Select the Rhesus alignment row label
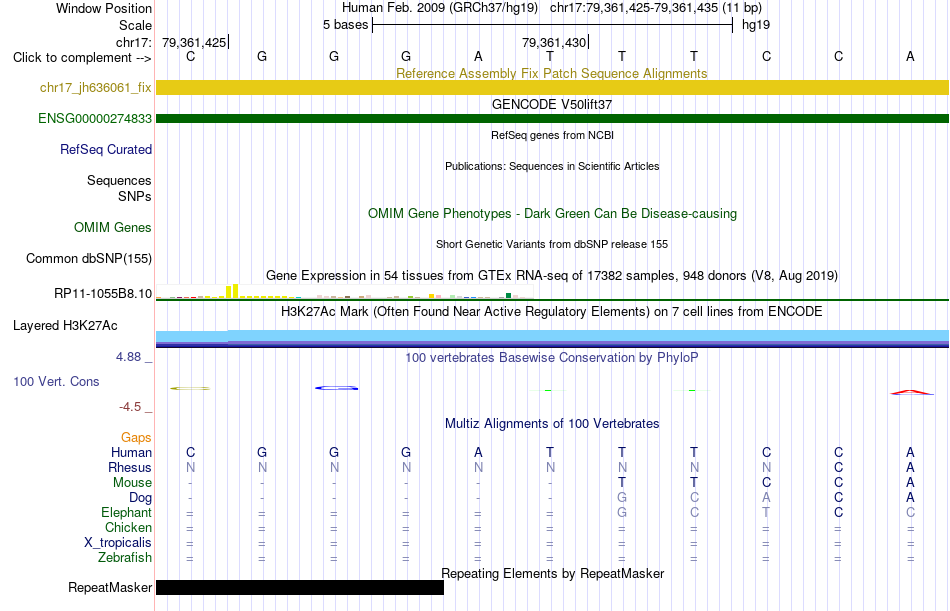The image size is (950, 611). [130, 467]
